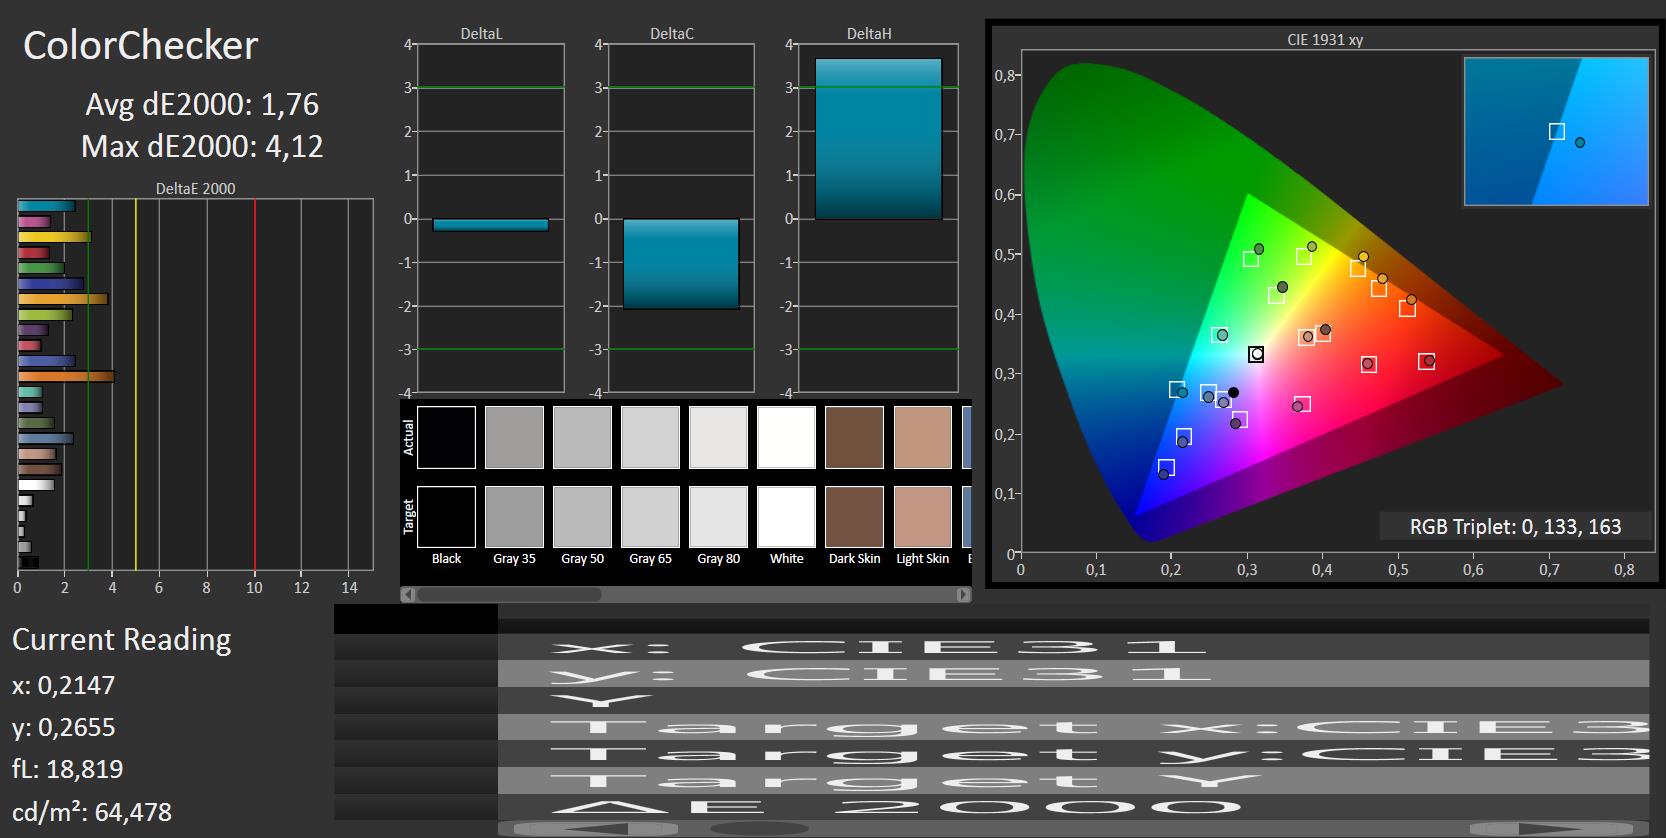1666x838 pixels.
Task: Click the DeltaL bar
Action: 490,225
